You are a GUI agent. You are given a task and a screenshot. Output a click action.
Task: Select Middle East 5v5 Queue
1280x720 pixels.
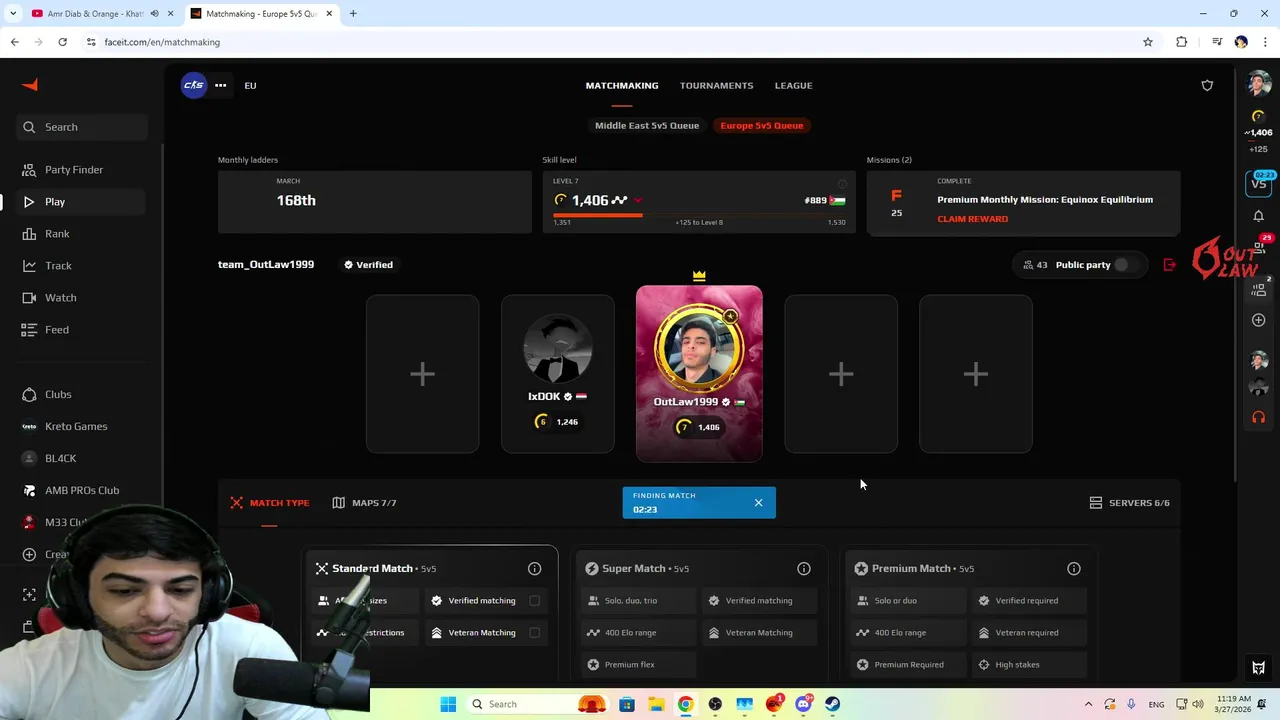[x=647, y=126]
